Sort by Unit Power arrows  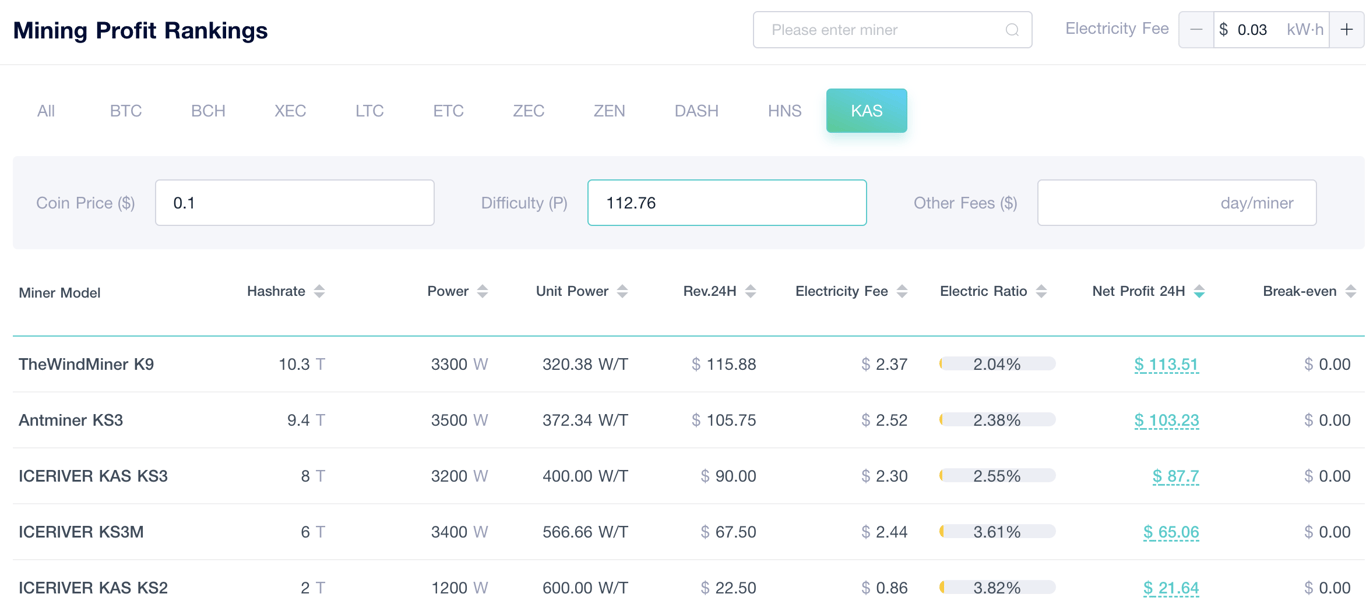pos(622,291)
